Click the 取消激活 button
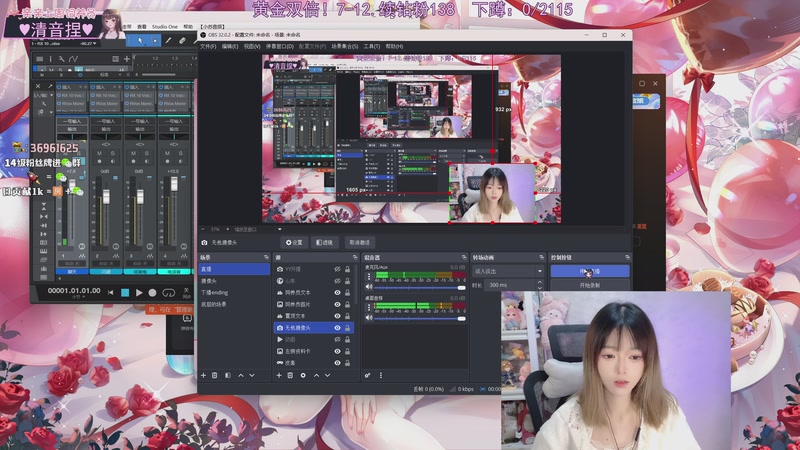 (360, 242)
